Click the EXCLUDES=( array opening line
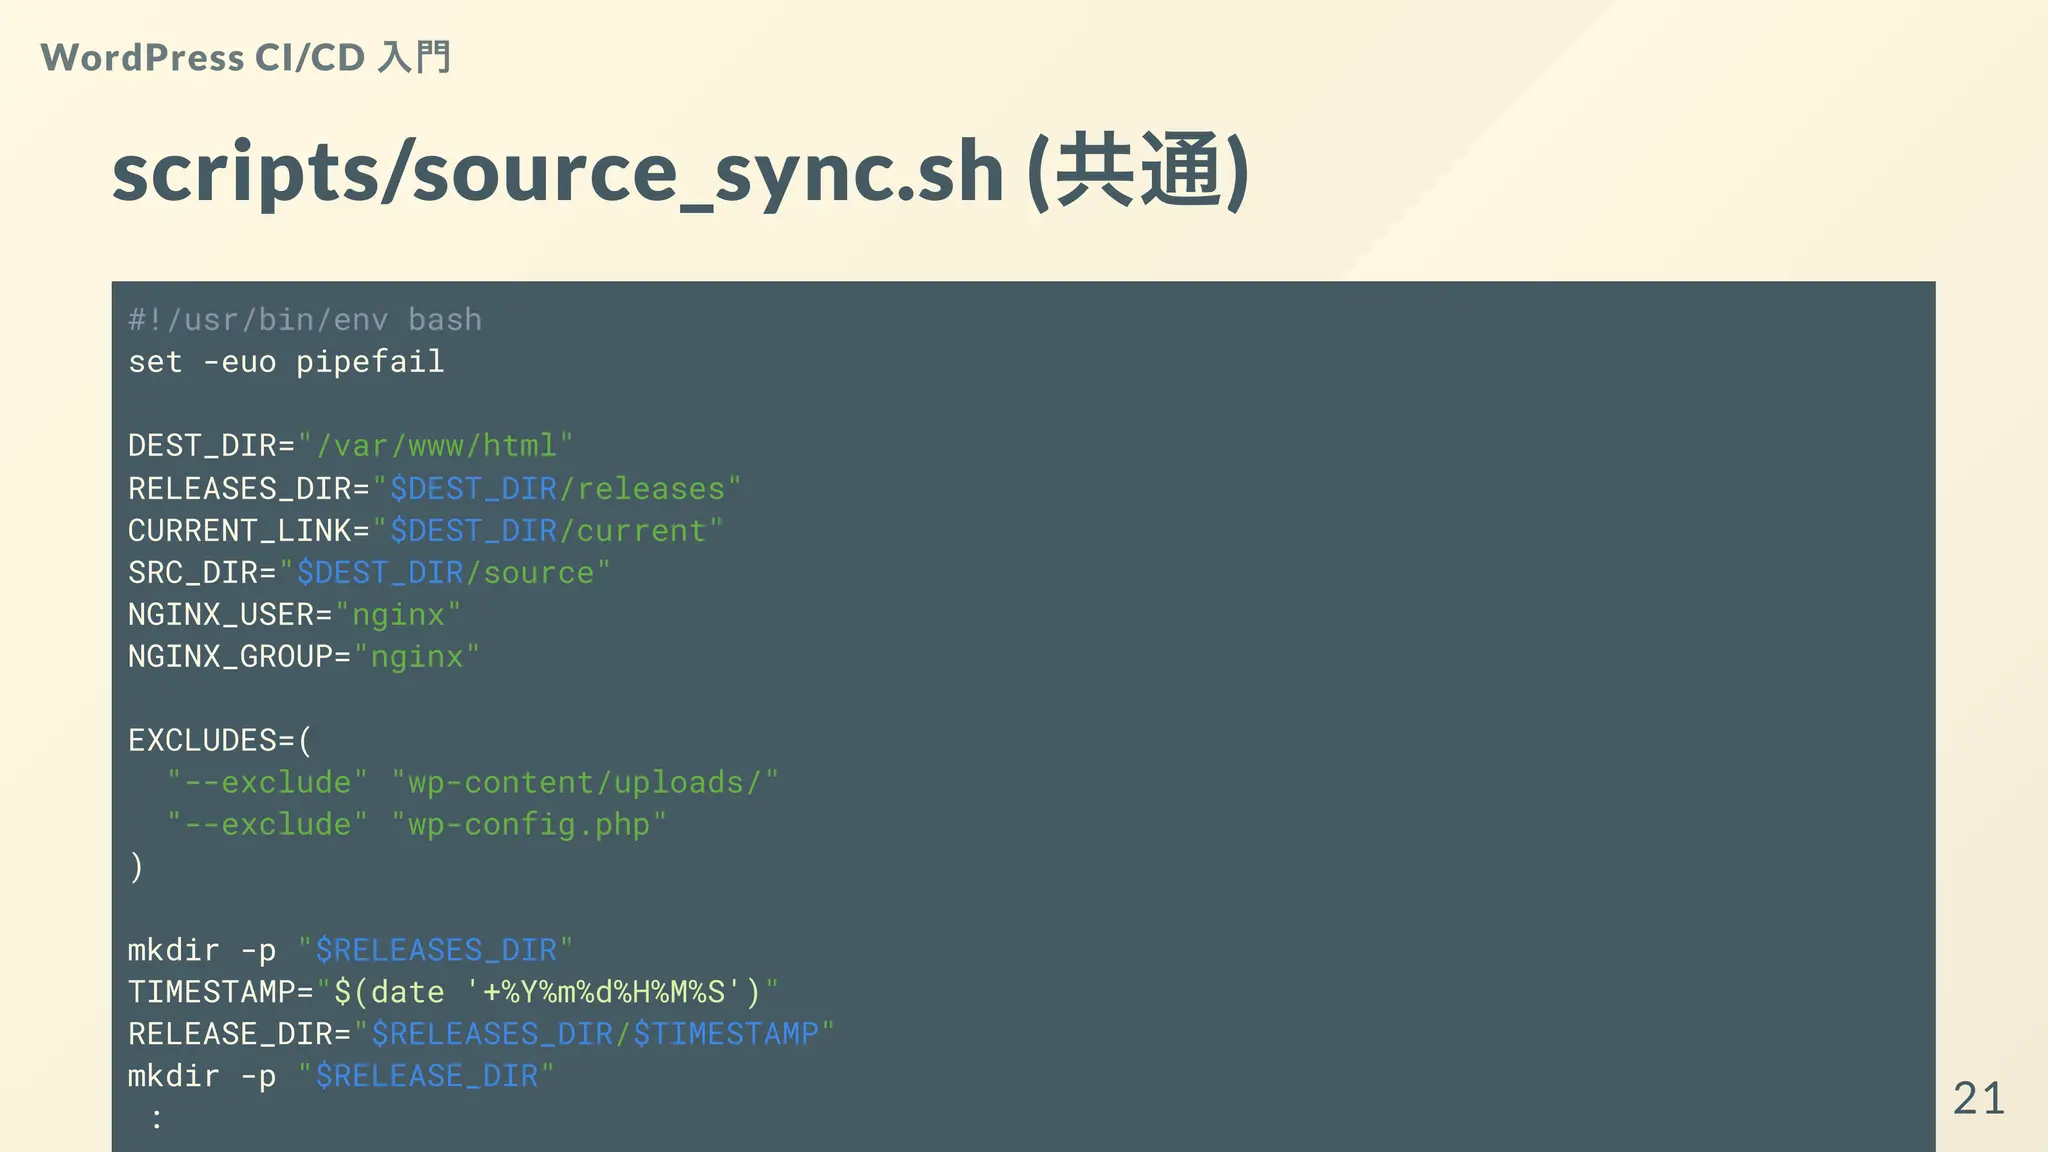The image size is (2048, 1152). coord(220,741)
